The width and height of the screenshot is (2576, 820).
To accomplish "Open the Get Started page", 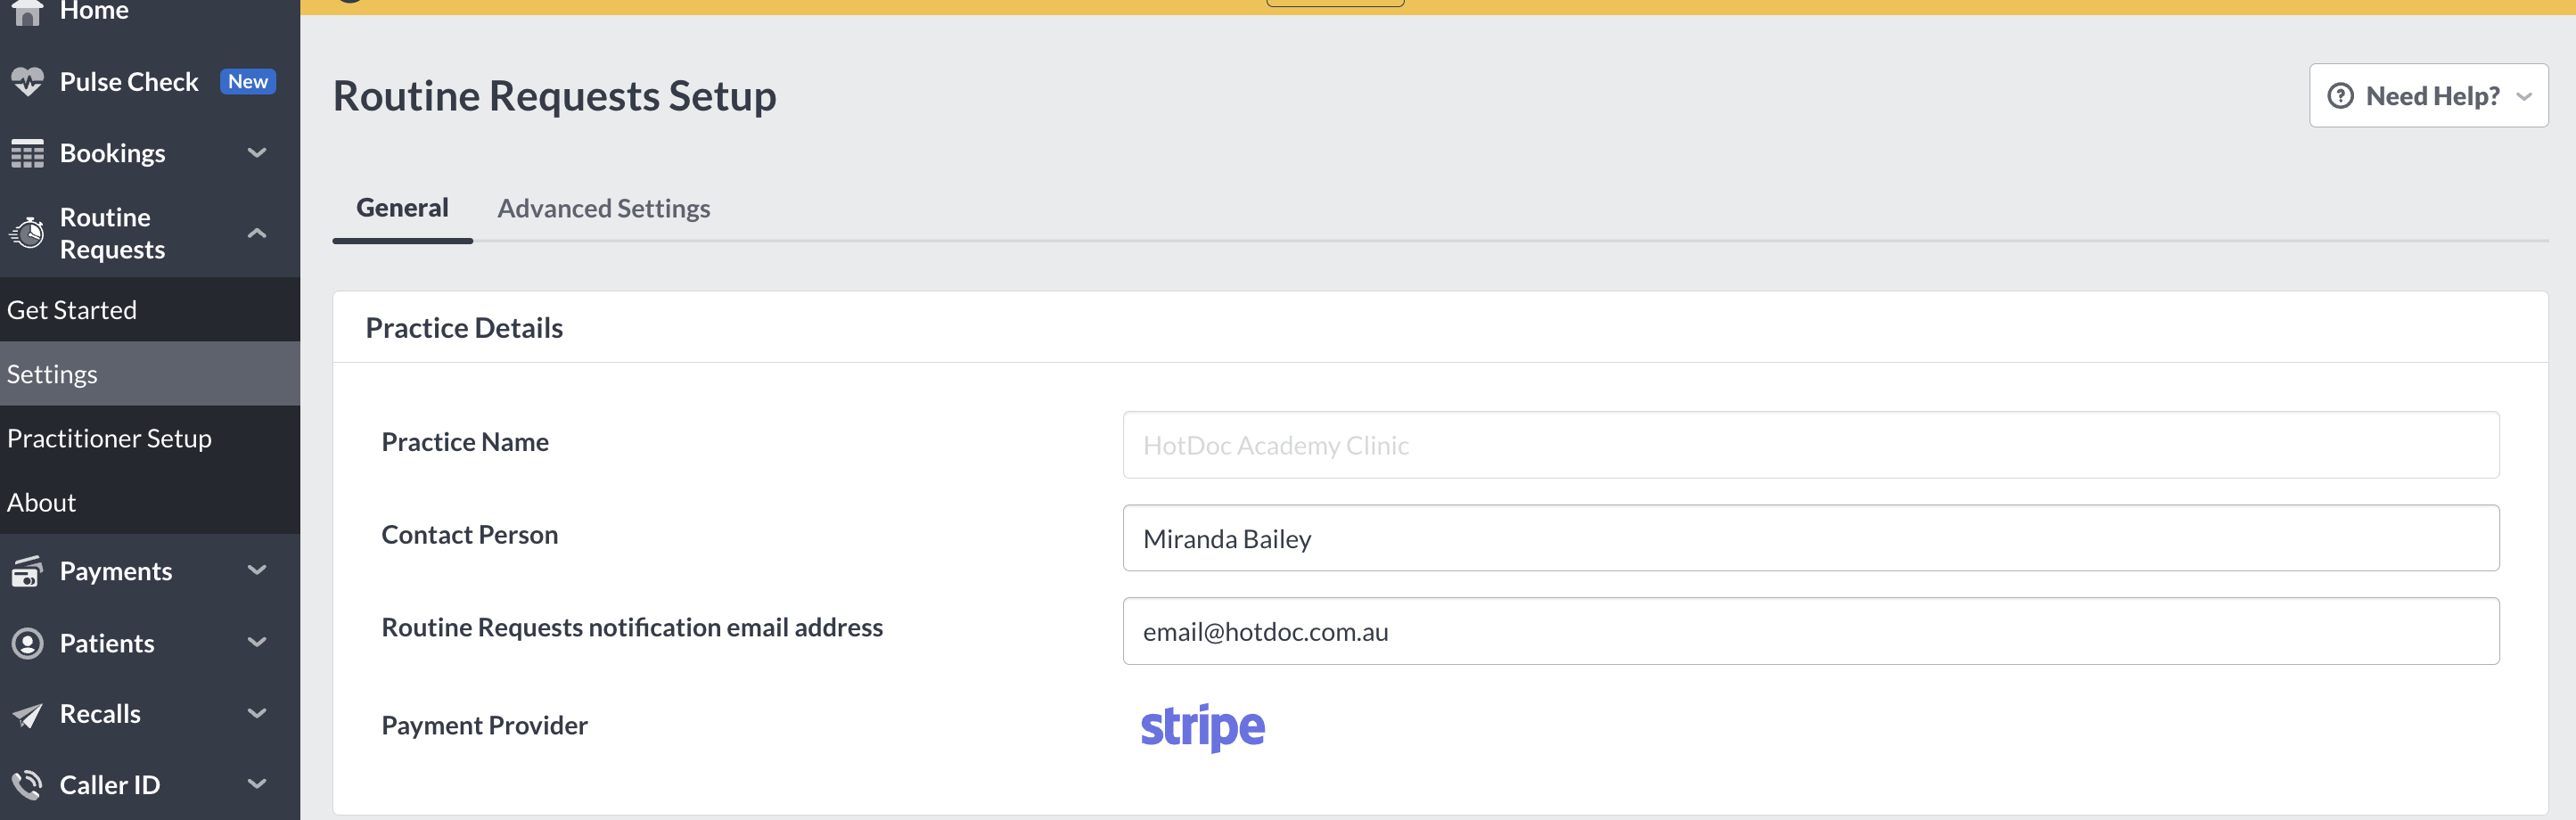I will pos(72,309).
